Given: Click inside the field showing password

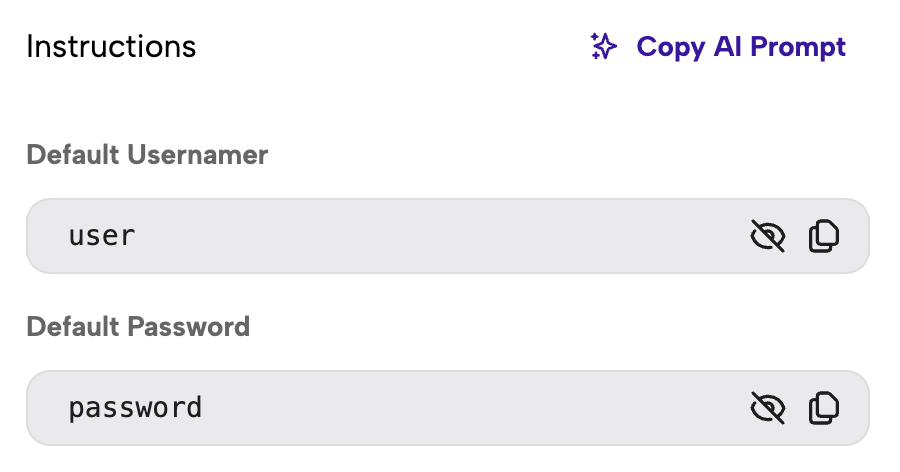Looking at the screenshot, I should (x=400, y=407).
